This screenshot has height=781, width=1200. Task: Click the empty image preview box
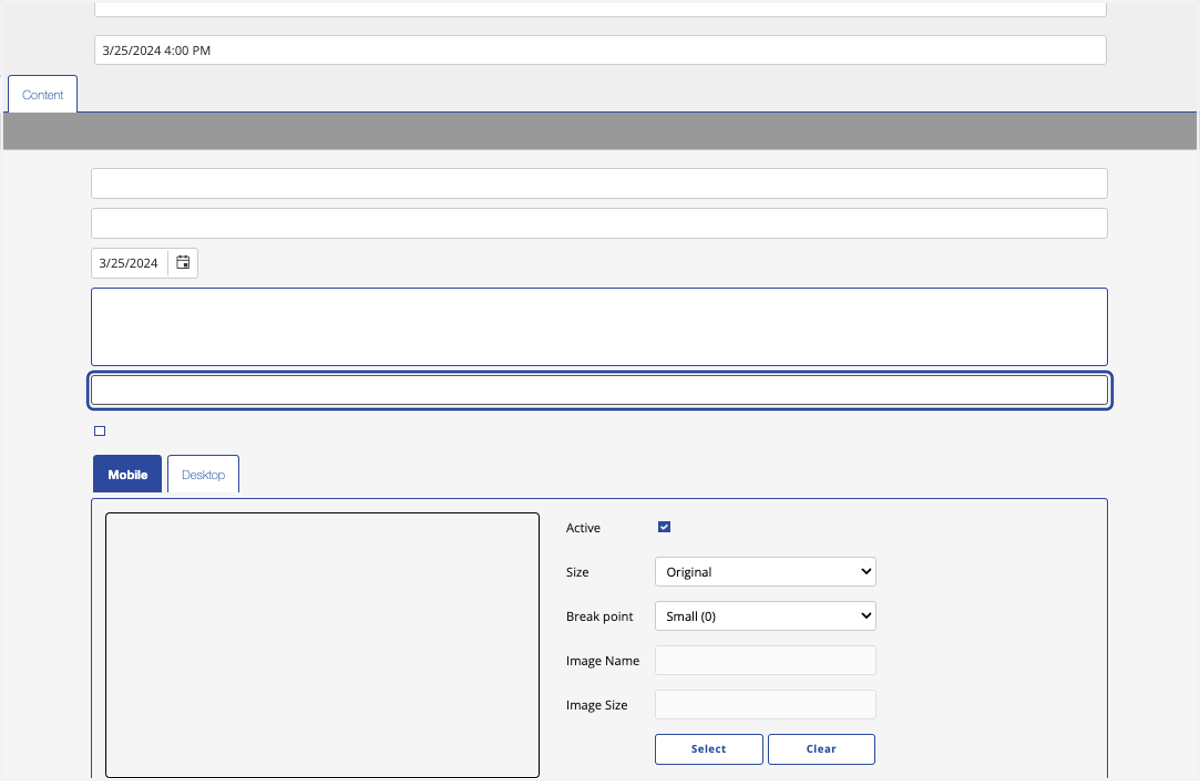[322, 645]
